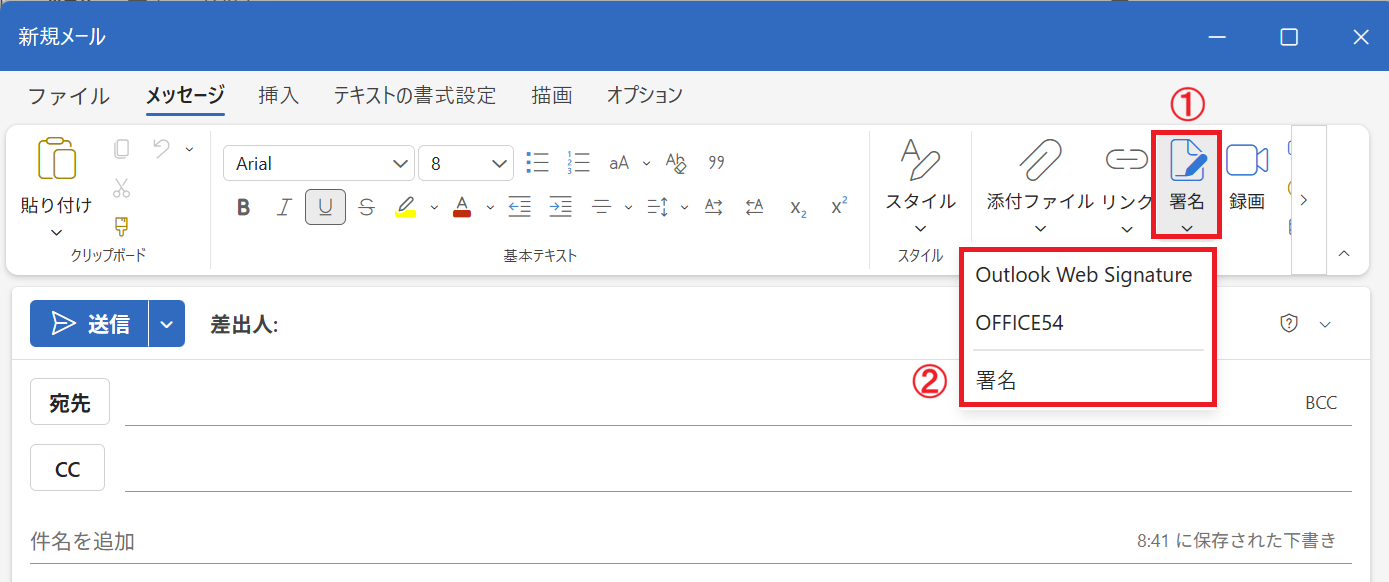
Task: Click the CC button
Action: (67, 467)
